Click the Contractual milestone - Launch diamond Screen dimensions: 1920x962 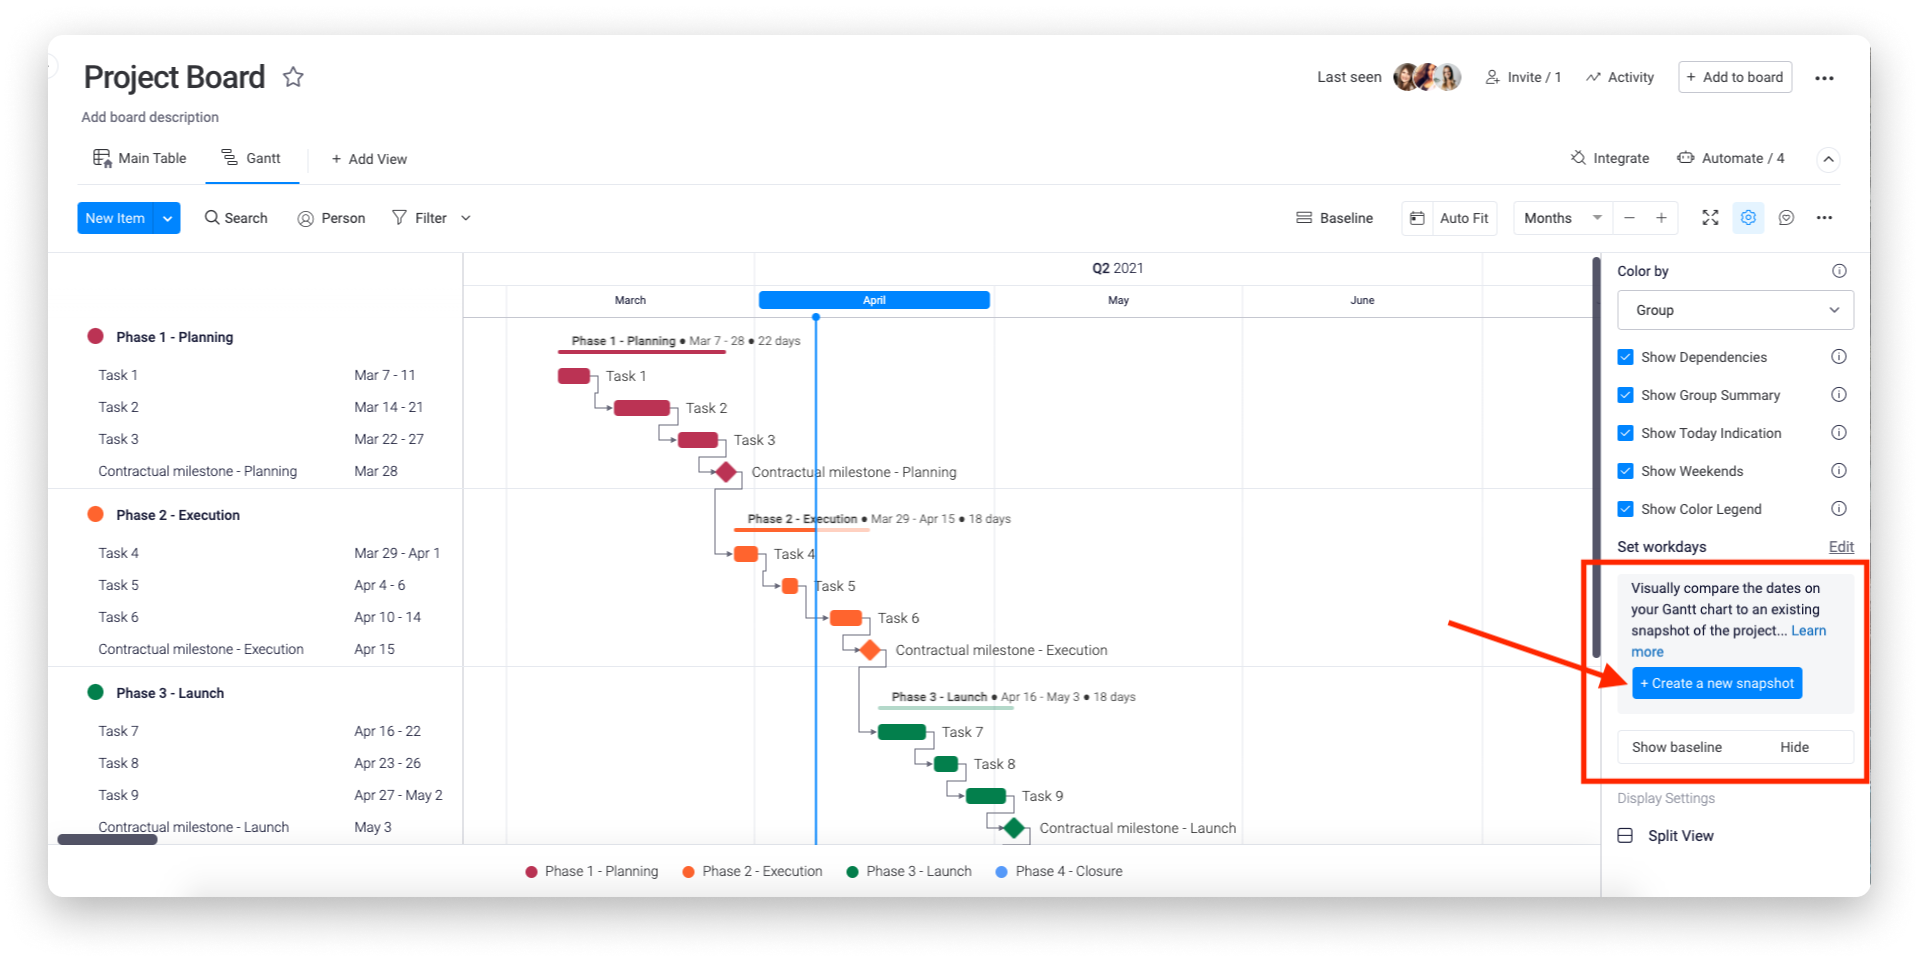1014,828
